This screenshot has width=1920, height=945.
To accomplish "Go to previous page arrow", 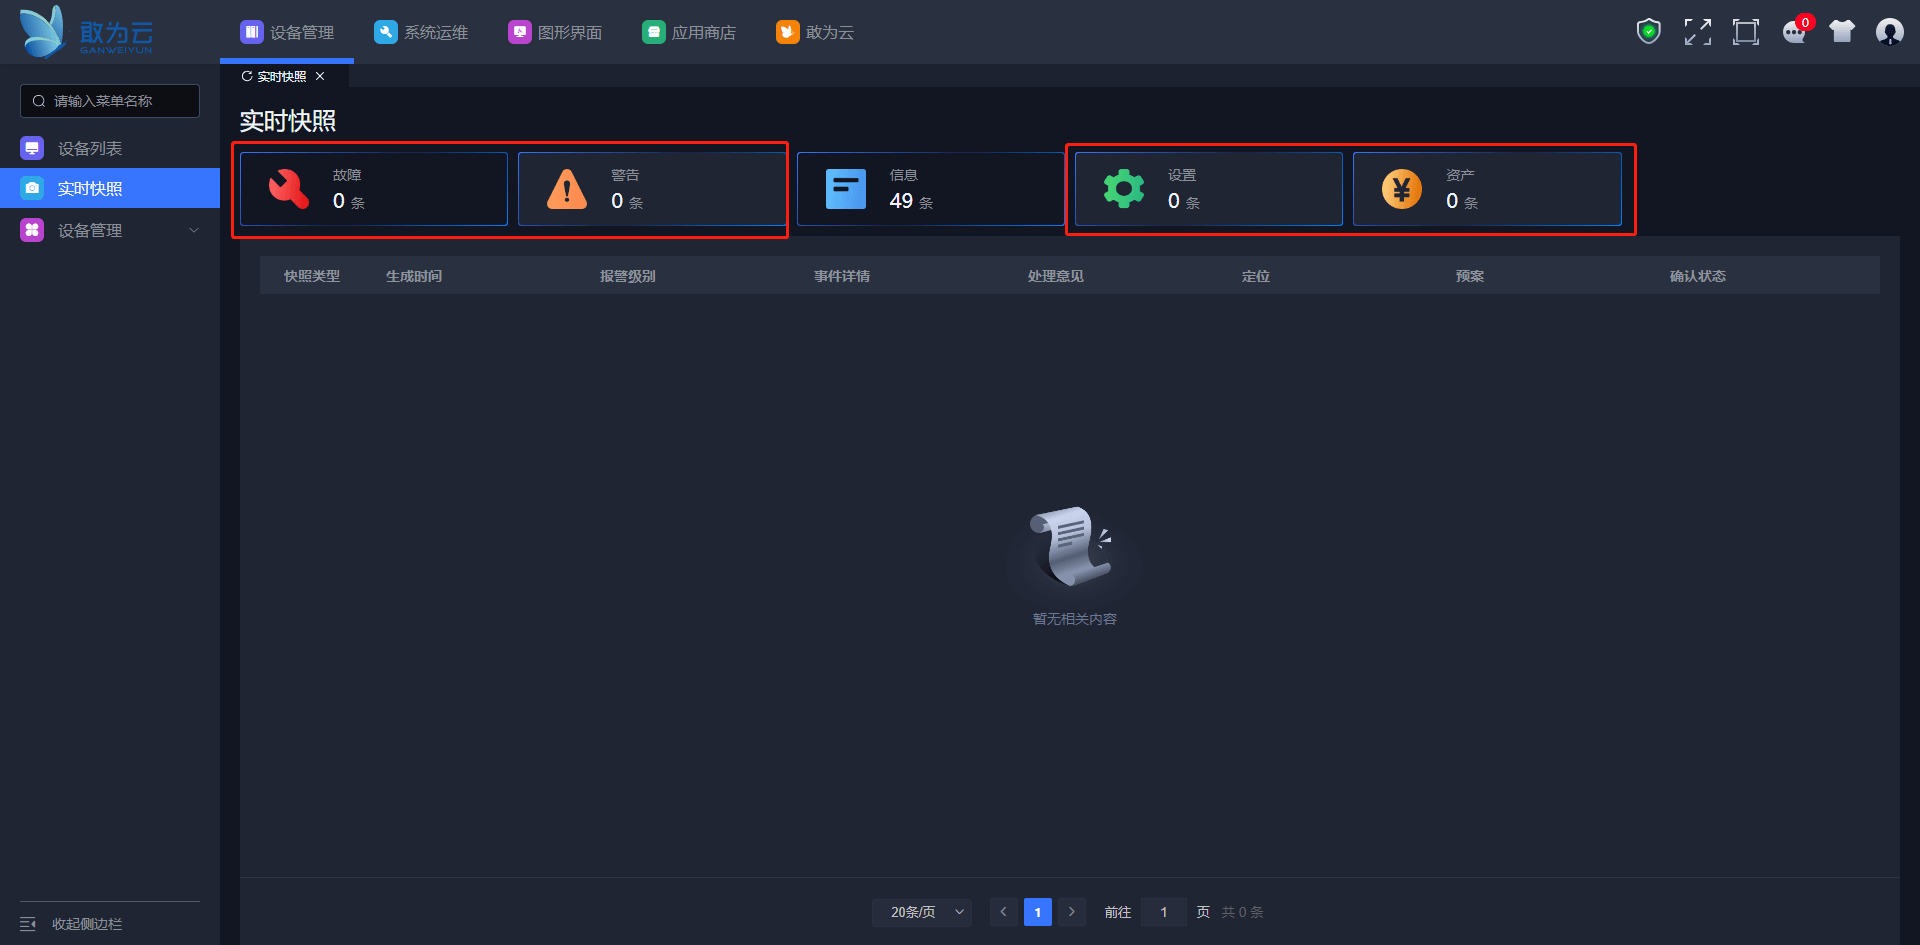I will click(x=1003, y=912).
